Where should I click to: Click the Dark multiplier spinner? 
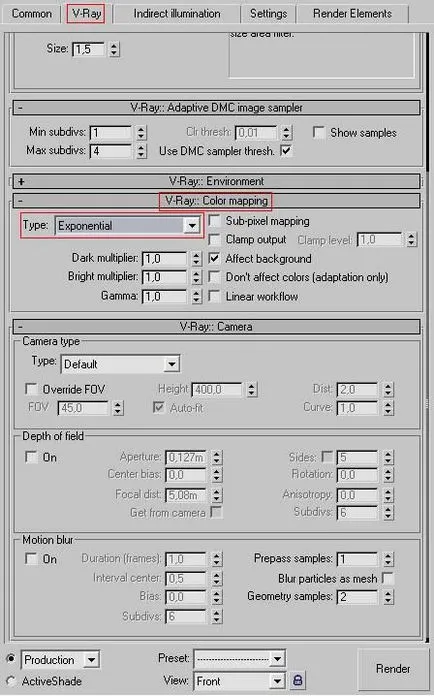click(196, 259)
